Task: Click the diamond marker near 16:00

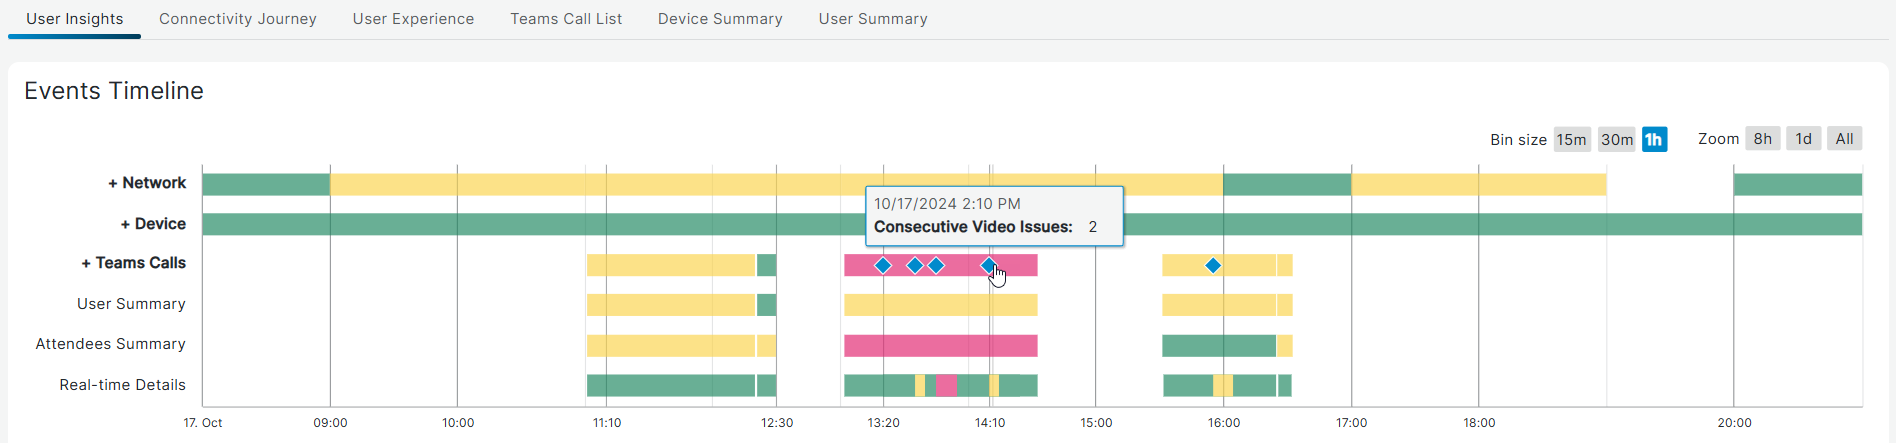Action: click(1213, 265)
